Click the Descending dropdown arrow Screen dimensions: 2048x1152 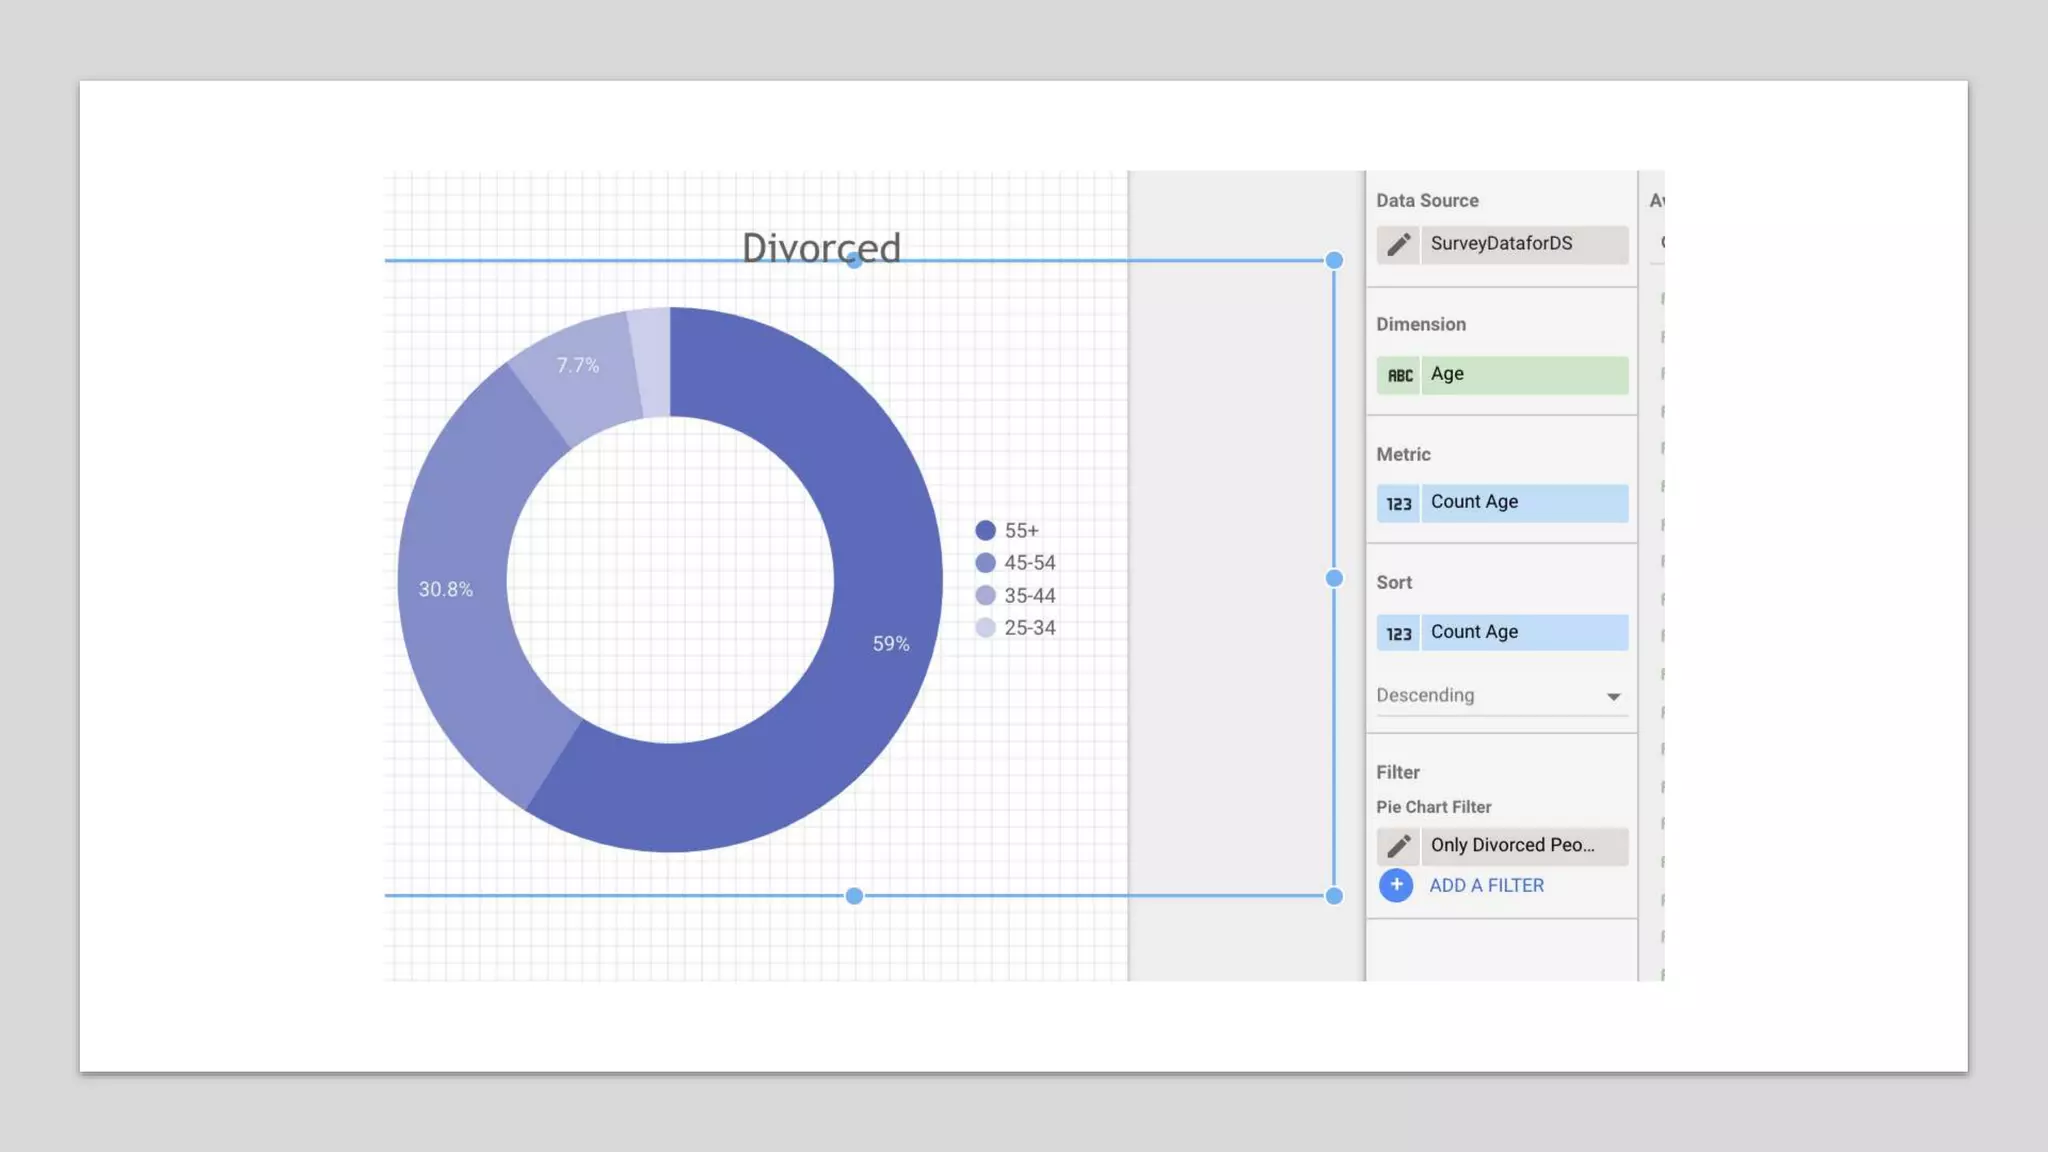coord(1612,696)
